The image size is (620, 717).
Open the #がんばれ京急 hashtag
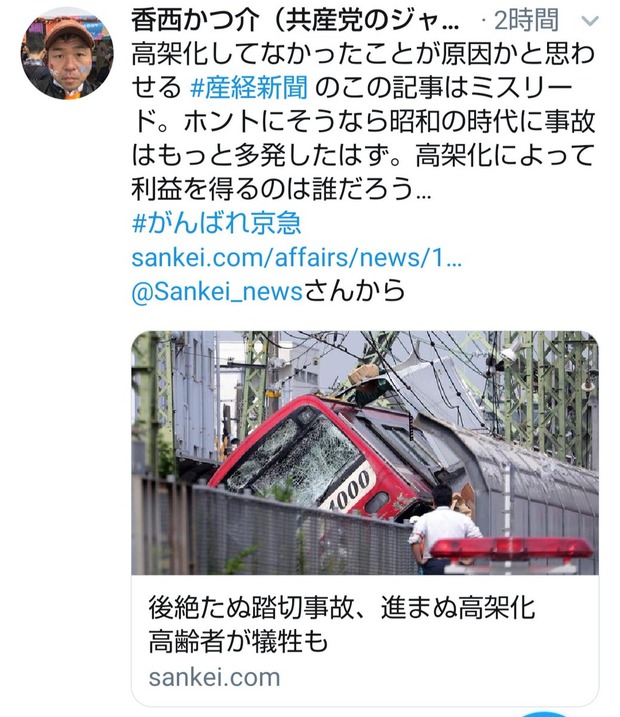(216, 223)
